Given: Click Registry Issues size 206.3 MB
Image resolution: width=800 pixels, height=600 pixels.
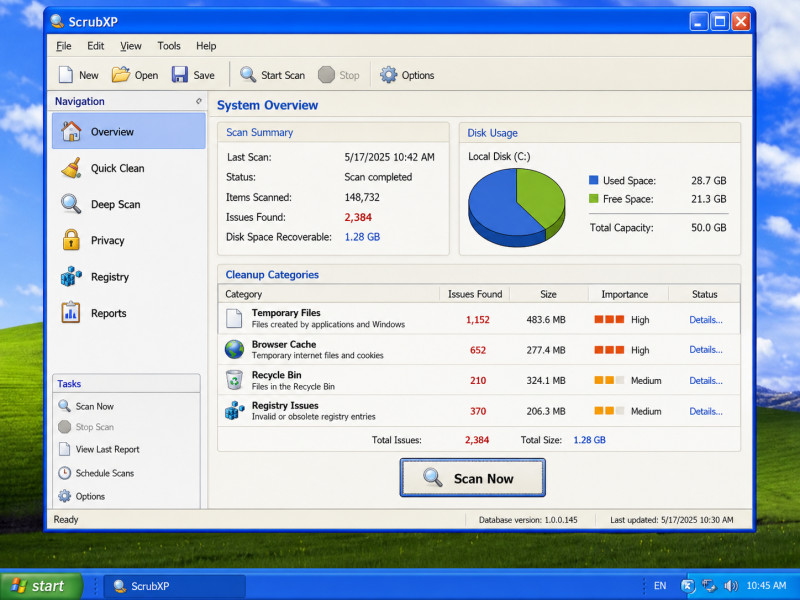Looking at the screenshot, I should tap(546, 411).
